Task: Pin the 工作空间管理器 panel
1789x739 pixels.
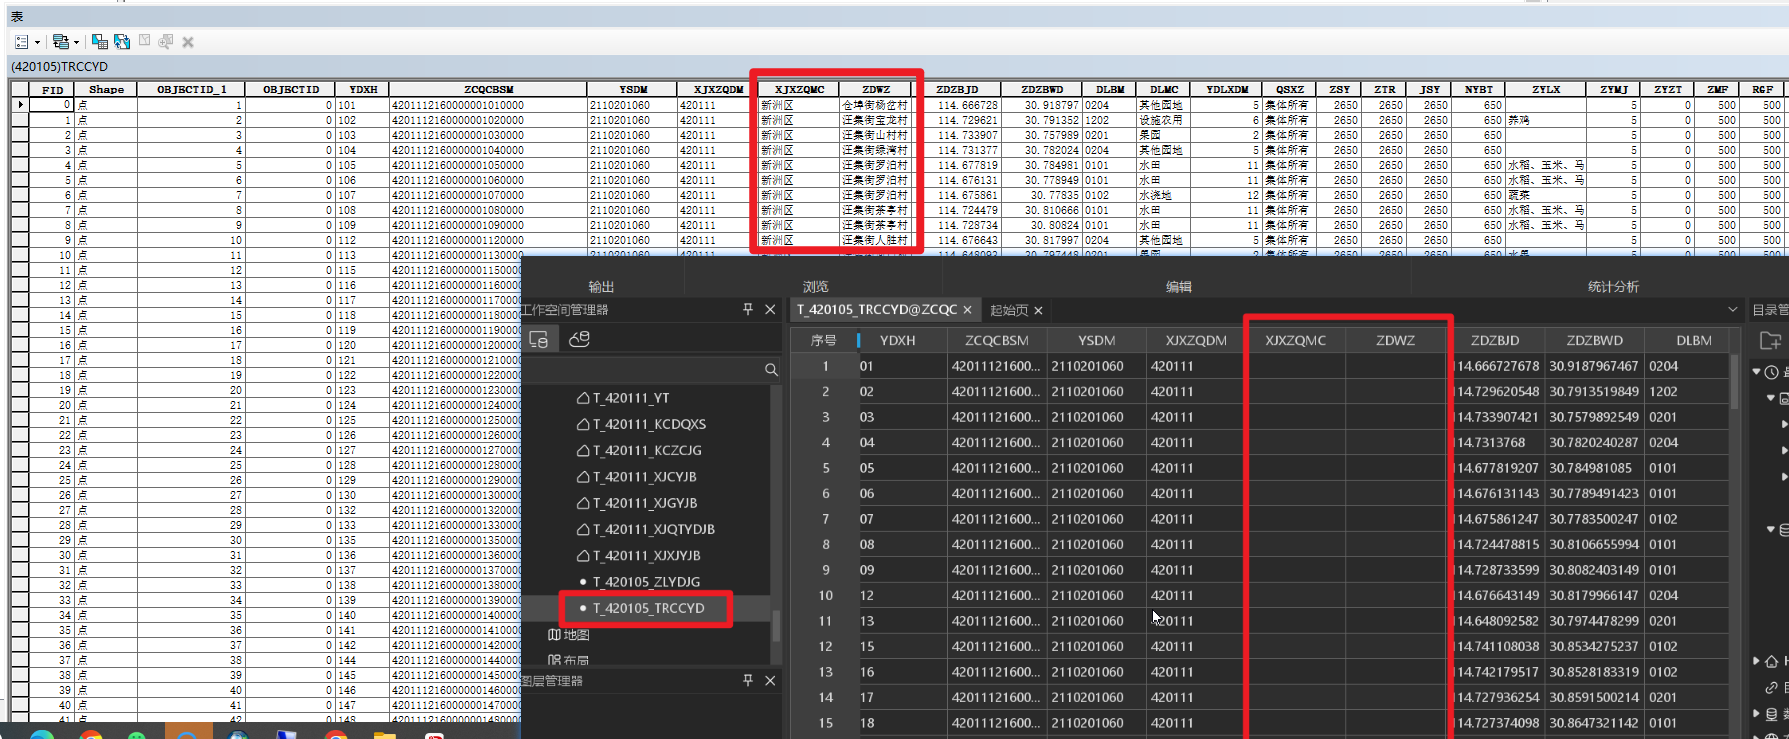Action: click(x=748, y=310)
